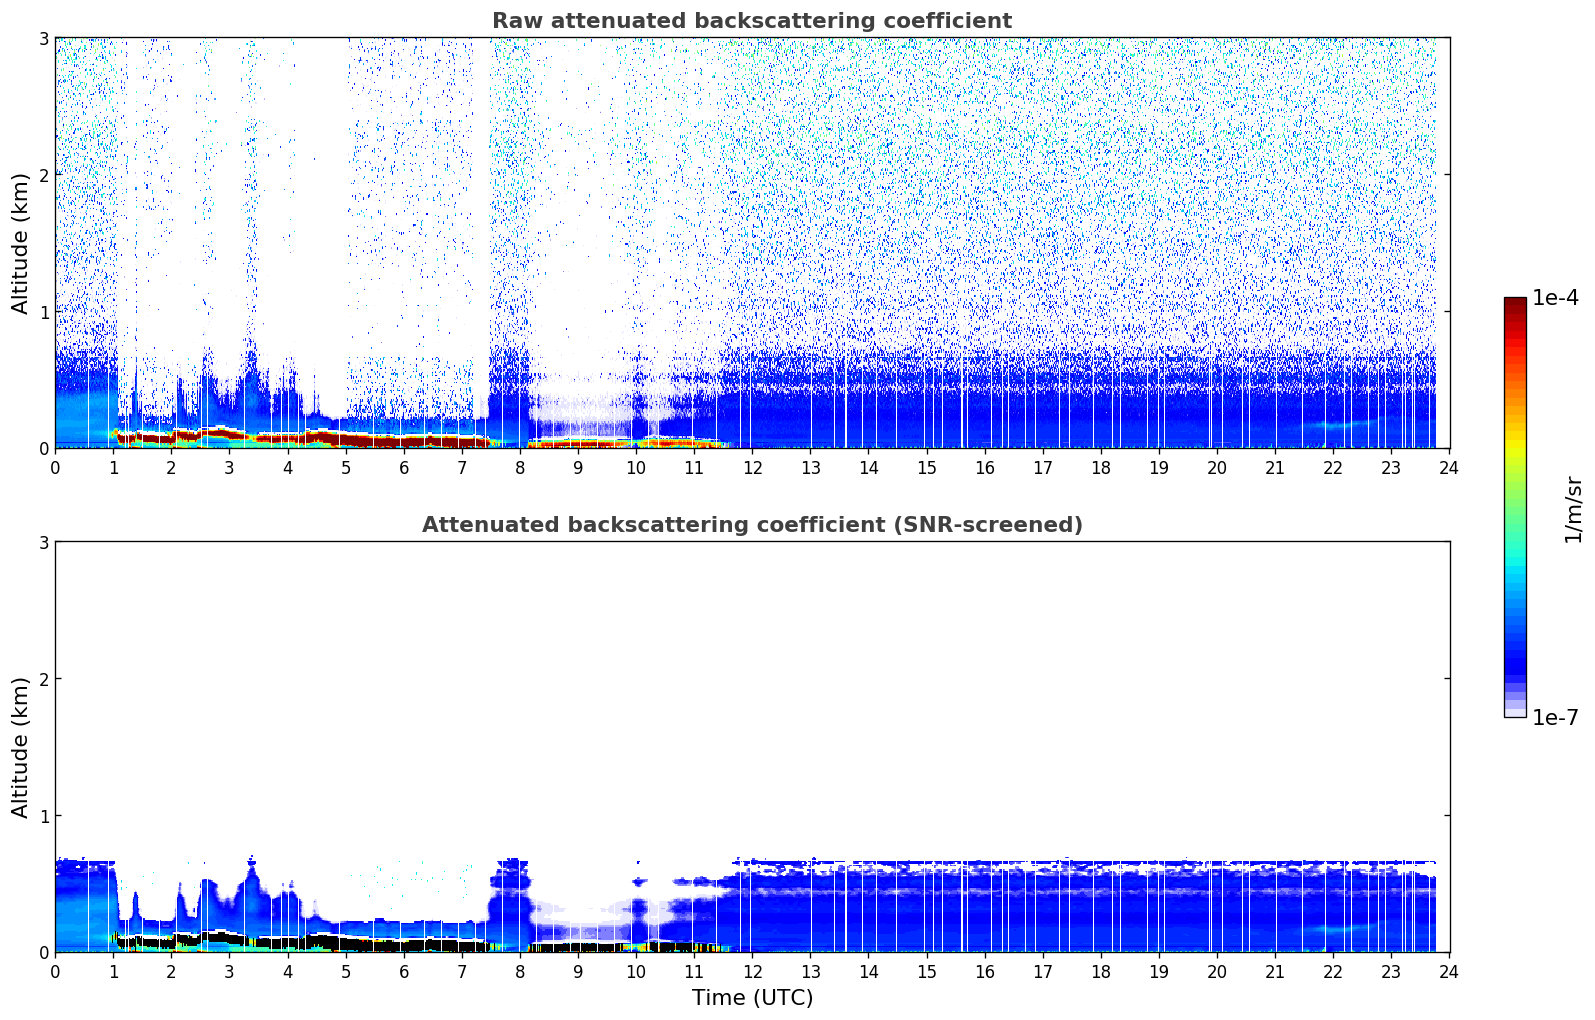Click the bottom plot's "Altitude (km)" label

click(x=21, y=747)
